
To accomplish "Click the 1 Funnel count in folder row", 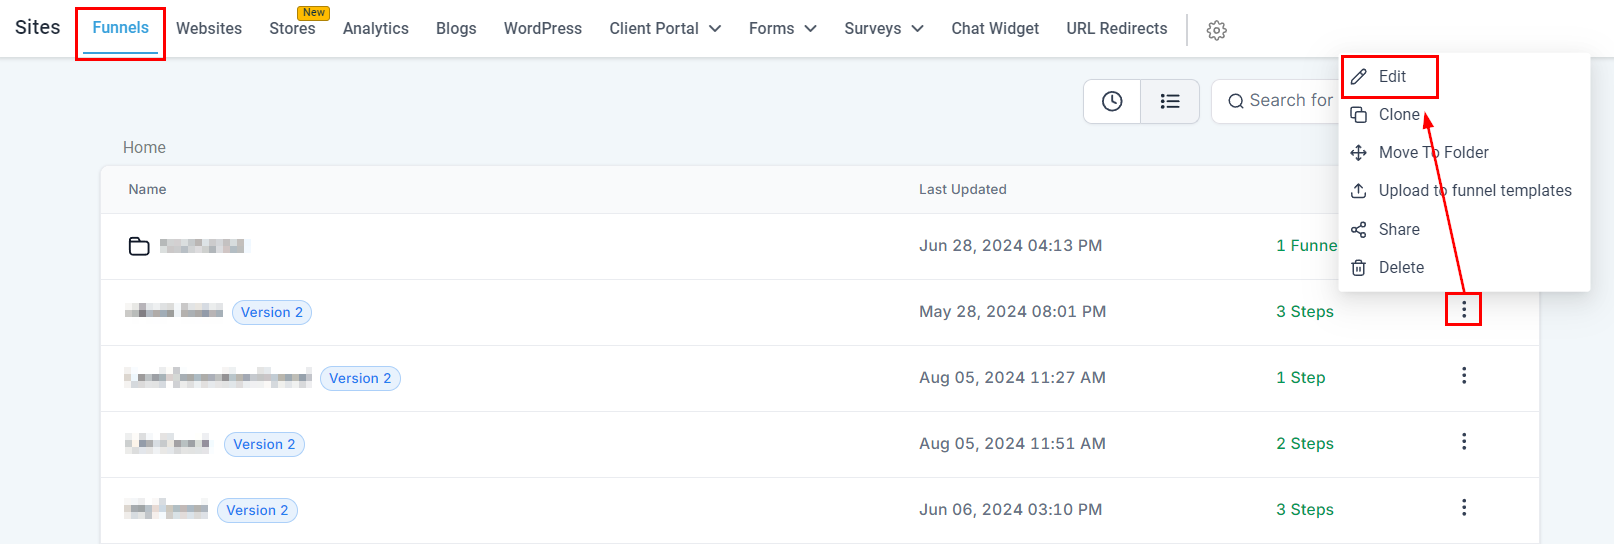I will pos(1307,246).
